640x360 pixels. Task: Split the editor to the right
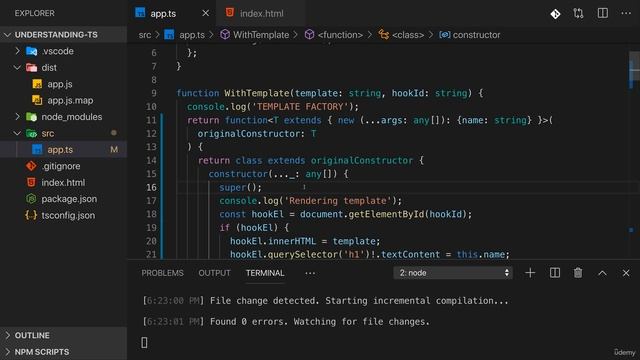[602, 13]
